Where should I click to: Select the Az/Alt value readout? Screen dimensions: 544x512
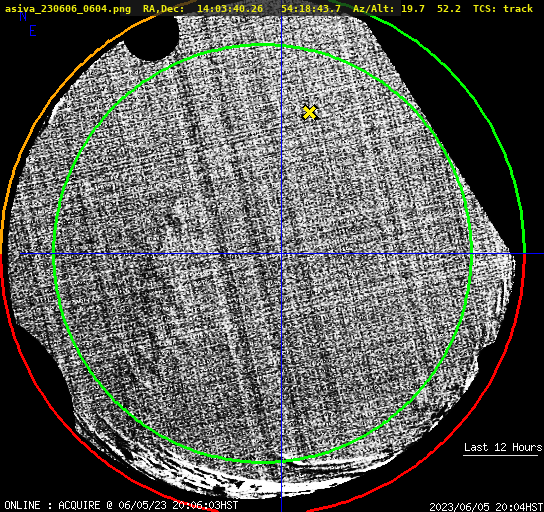click(x=407, y=8)
